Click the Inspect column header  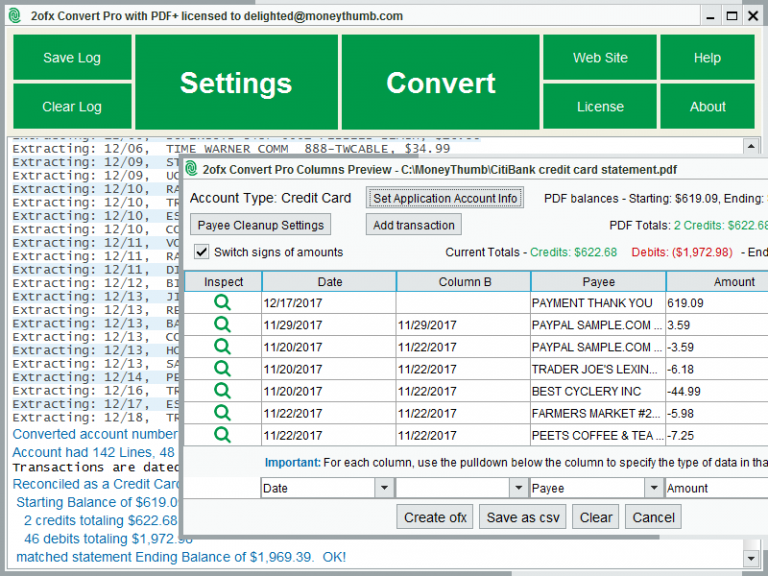(x=223, y=282)
